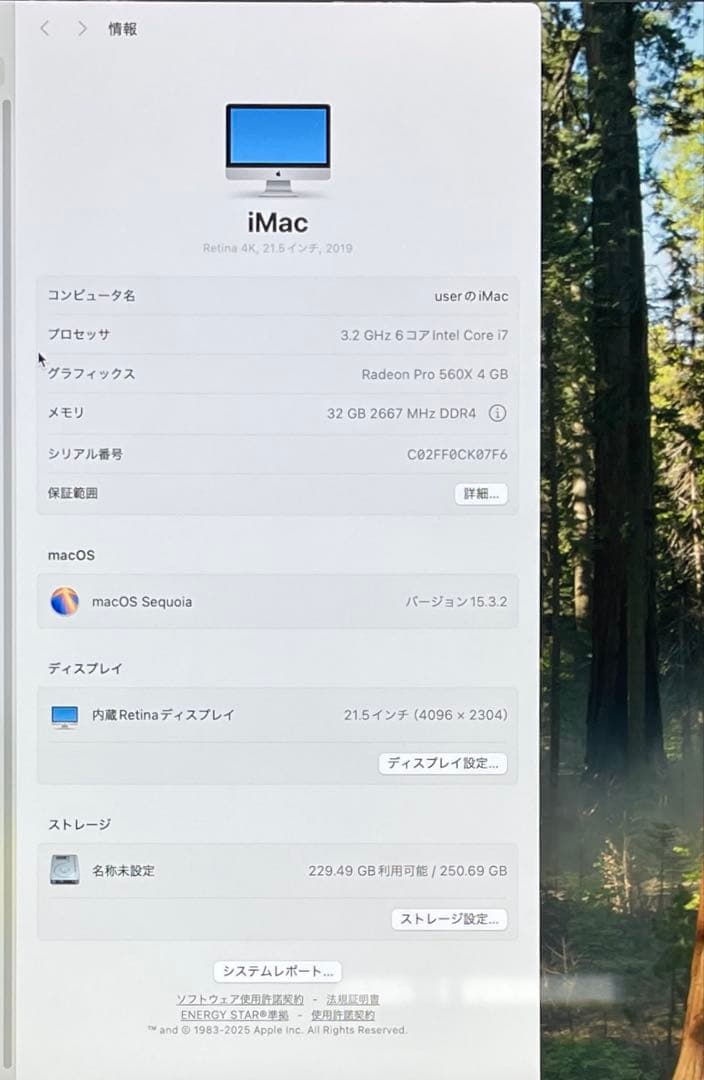The width and height of the screenshot is (704, 1080).
Task: Click the graphics value Radeon Pro 560X 4 GB
Action: click(x=435, y=375)
